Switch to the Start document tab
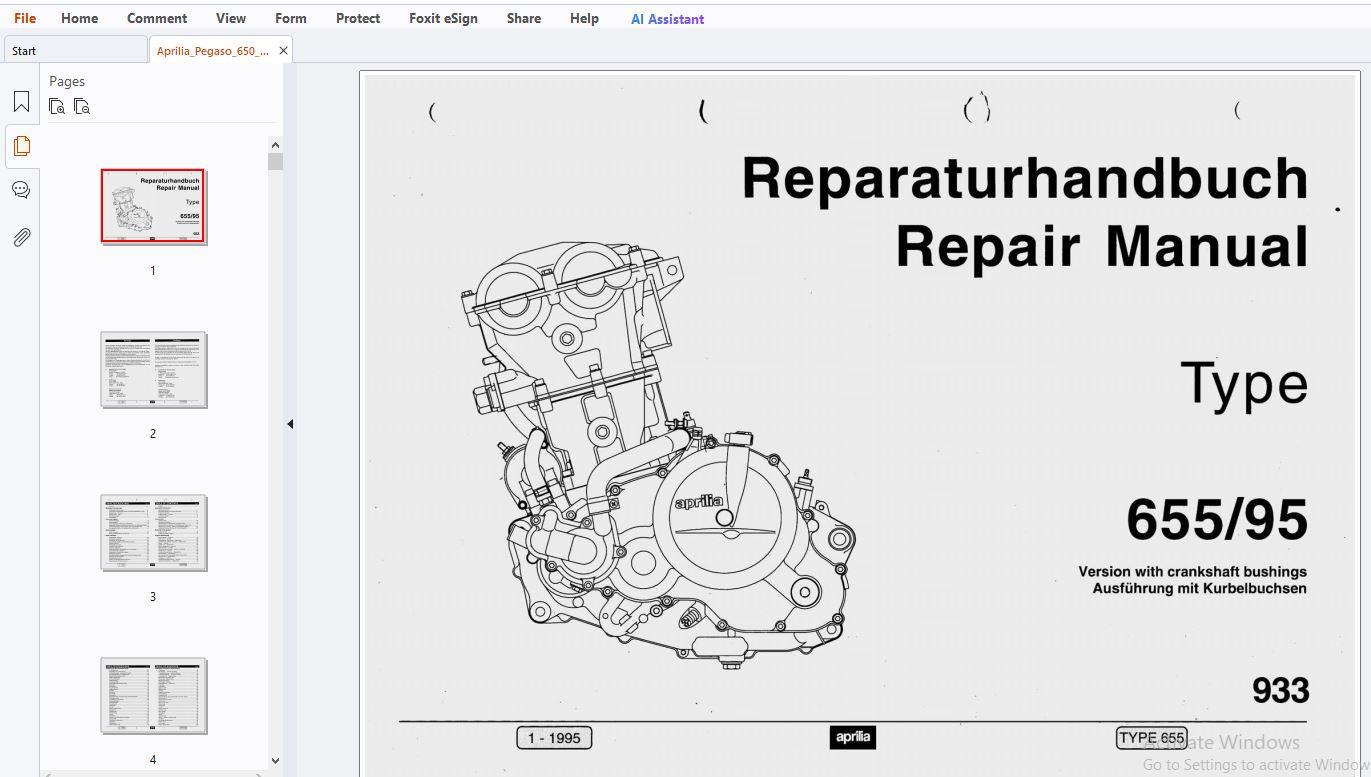 pos(75,50)
